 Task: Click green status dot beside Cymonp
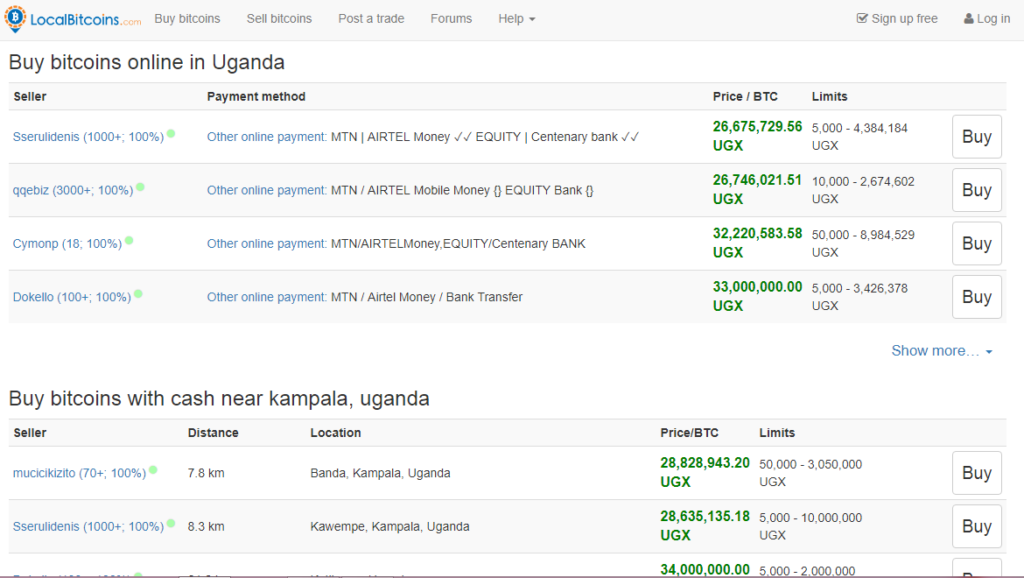pyautogui.click(x=129, y=241)
